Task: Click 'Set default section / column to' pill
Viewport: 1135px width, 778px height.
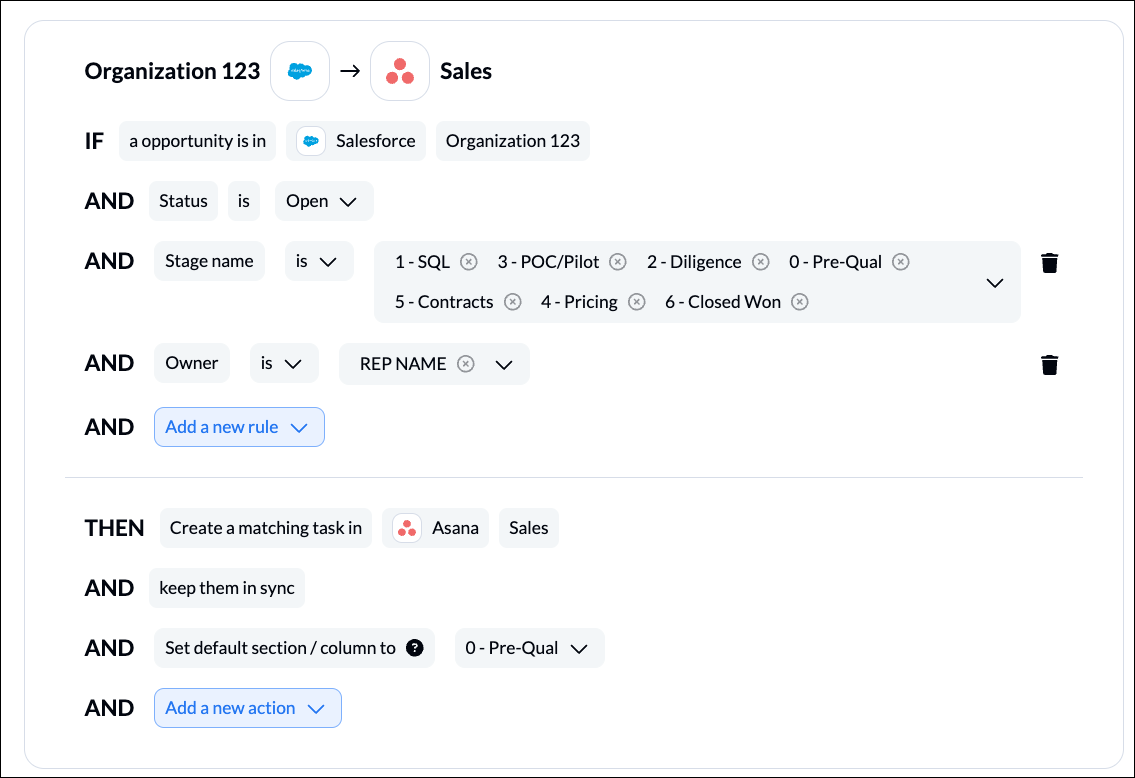Action: click(x=294, y=648)
